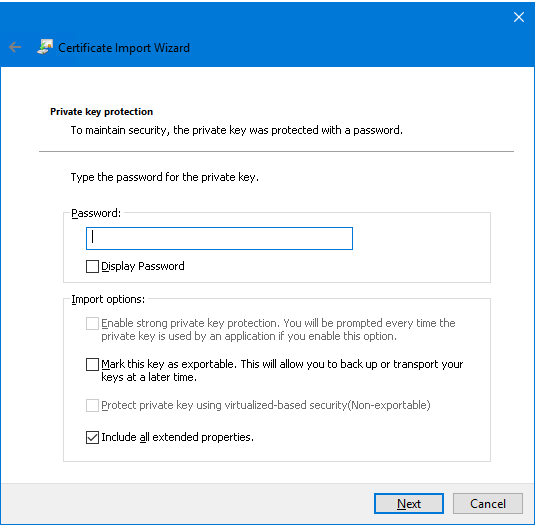Abort the import with the Cancel button

pyautogui.click(x=488, y=504)
